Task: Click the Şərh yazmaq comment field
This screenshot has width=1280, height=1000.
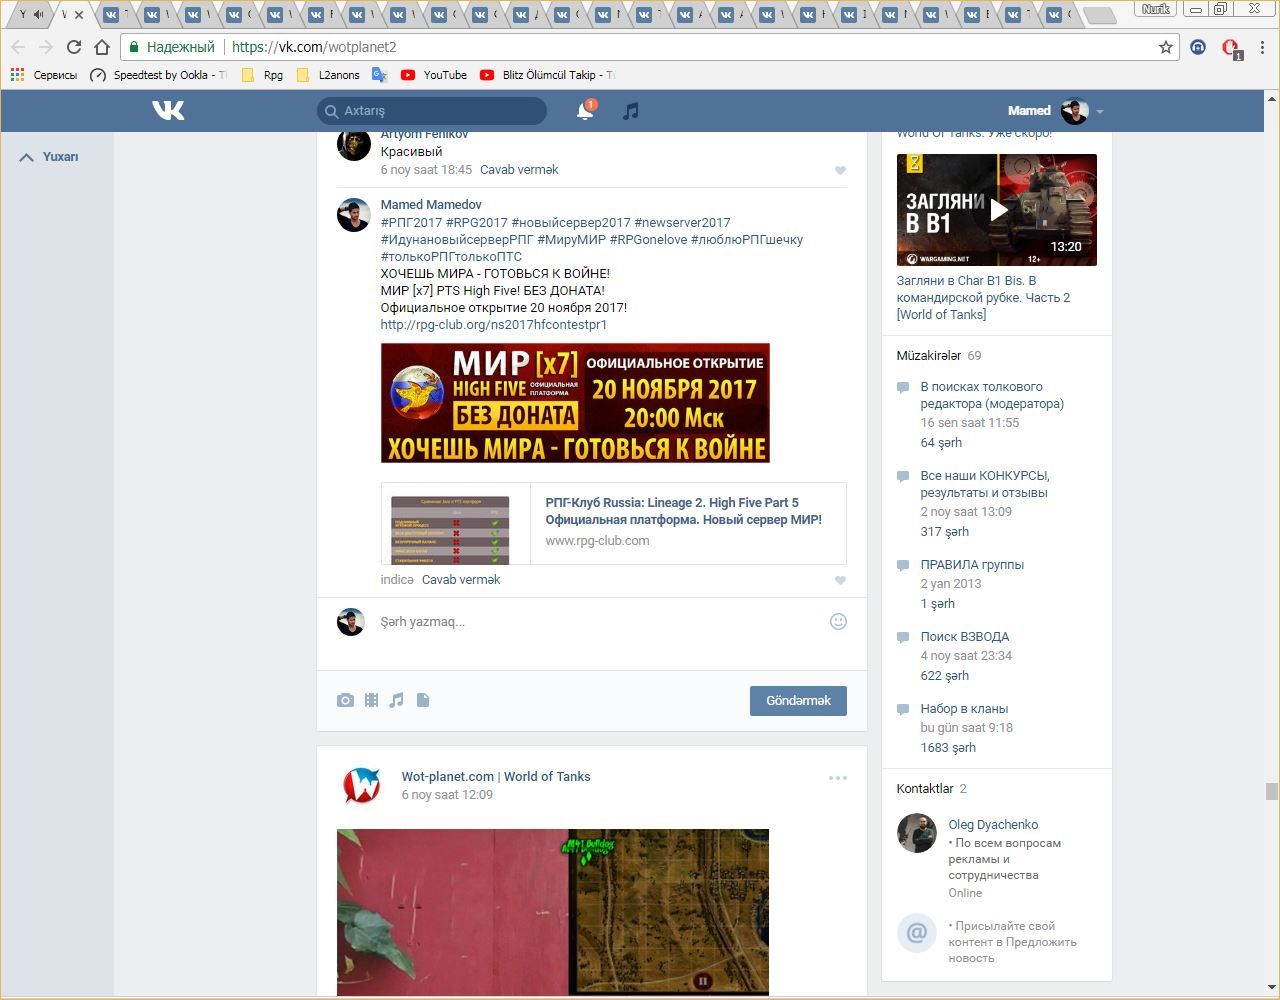Action: pos(600,622)
